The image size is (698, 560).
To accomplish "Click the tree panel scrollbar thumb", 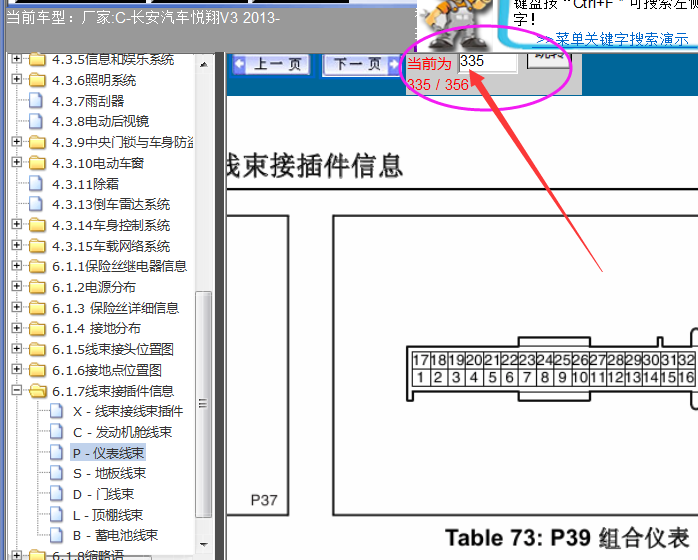I will pyautogui.click(x=203, y=404).
